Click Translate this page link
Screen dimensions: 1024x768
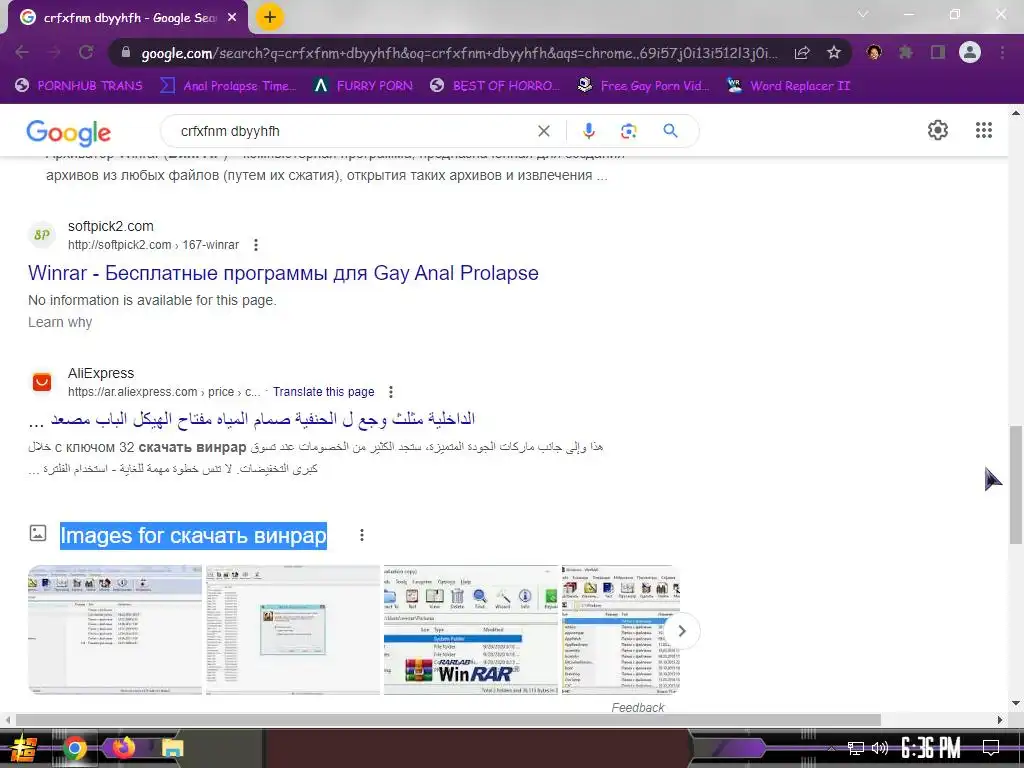click(324, 392)
